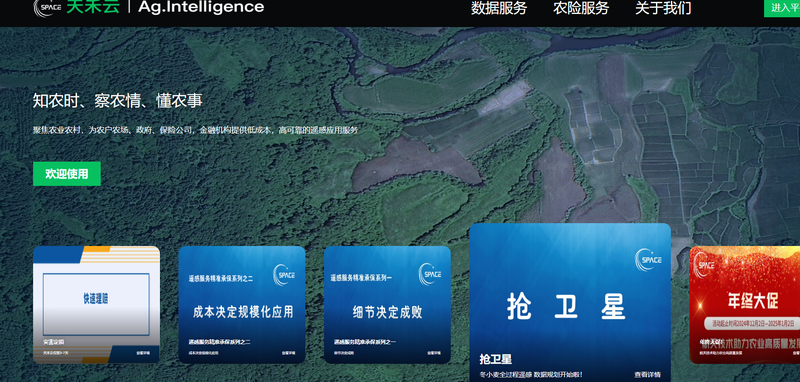The image size is (800, 382).
Task: Click the SPACE logo on 成本决定规模化应用 card
Action: [x=284, y=274]
